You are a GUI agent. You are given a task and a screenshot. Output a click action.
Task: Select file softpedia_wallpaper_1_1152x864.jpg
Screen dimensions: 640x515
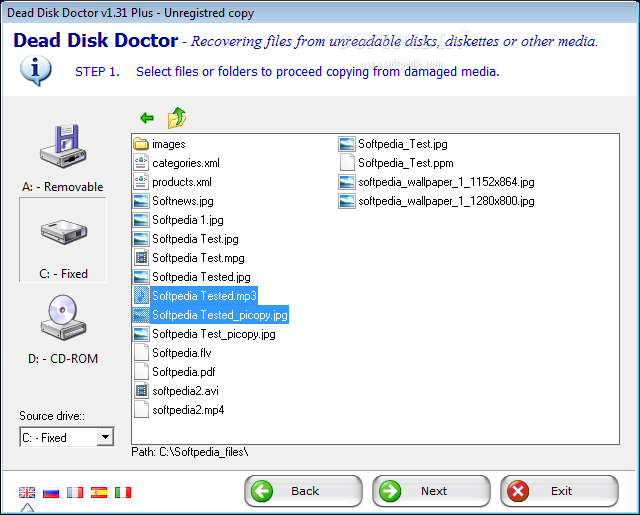(x=446, y=182)
